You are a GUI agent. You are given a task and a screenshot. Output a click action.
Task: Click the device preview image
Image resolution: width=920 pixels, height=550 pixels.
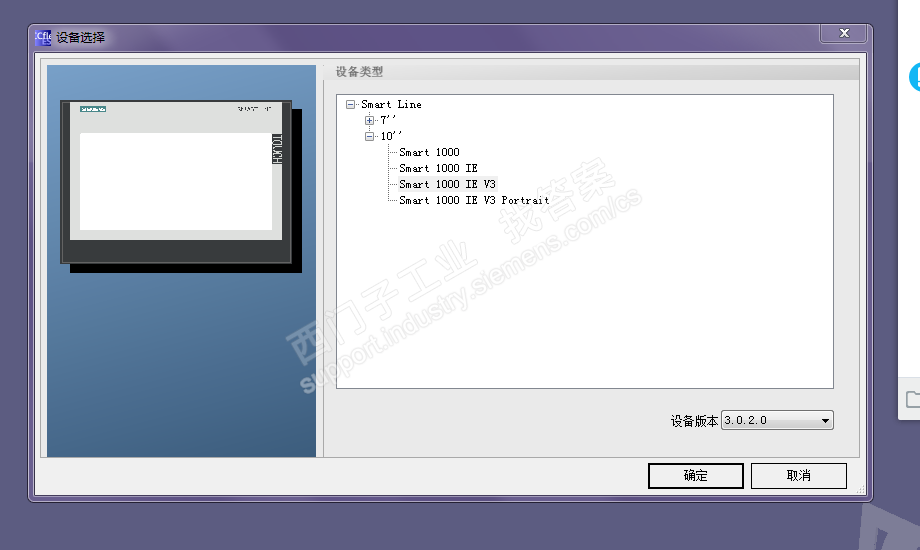[x=181, y=186]
